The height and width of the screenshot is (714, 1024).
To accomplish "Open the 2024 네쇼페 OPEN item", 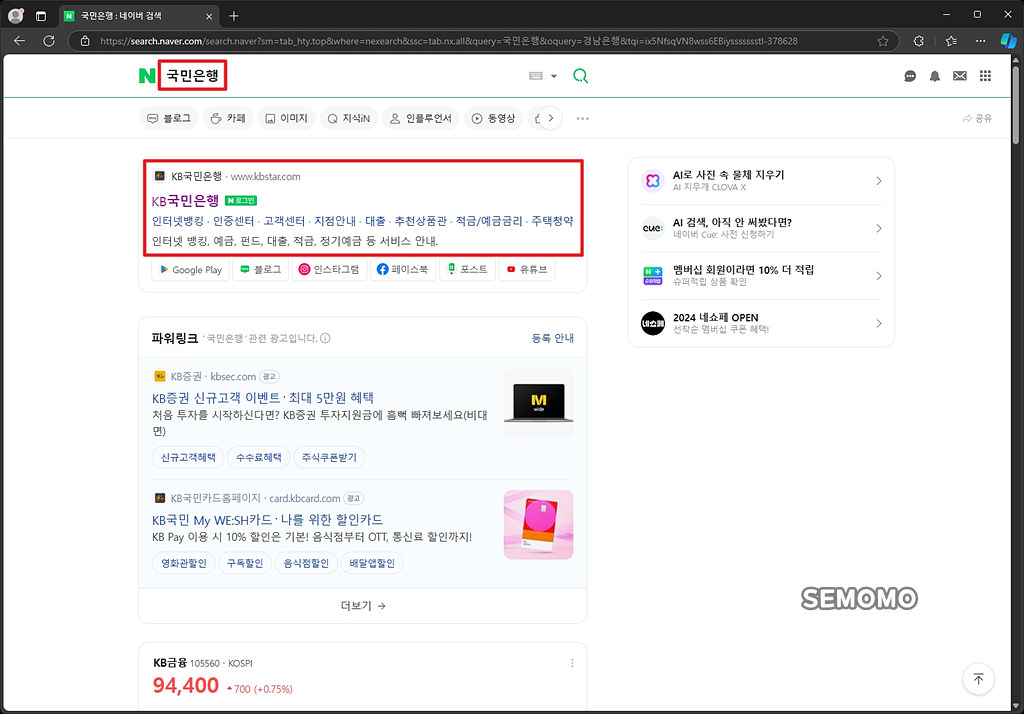I will (761, 323).
